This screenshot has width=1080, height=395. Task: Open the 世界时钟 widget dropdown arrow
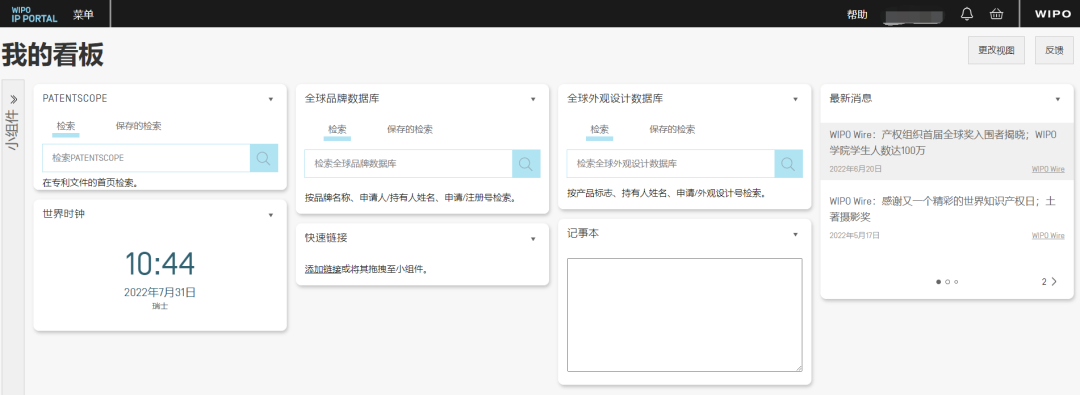271,215
